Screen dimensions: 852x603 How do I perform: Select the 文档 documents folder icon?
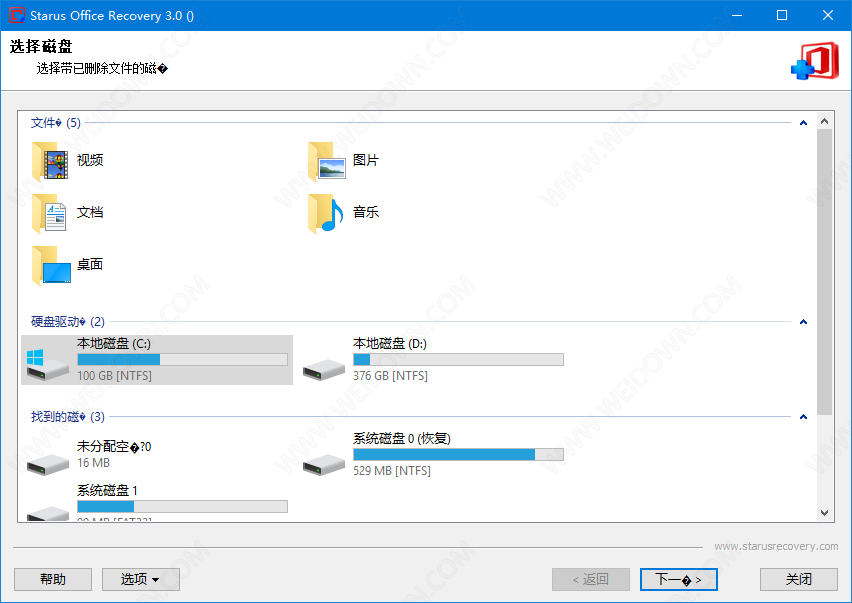click(50, 213)
